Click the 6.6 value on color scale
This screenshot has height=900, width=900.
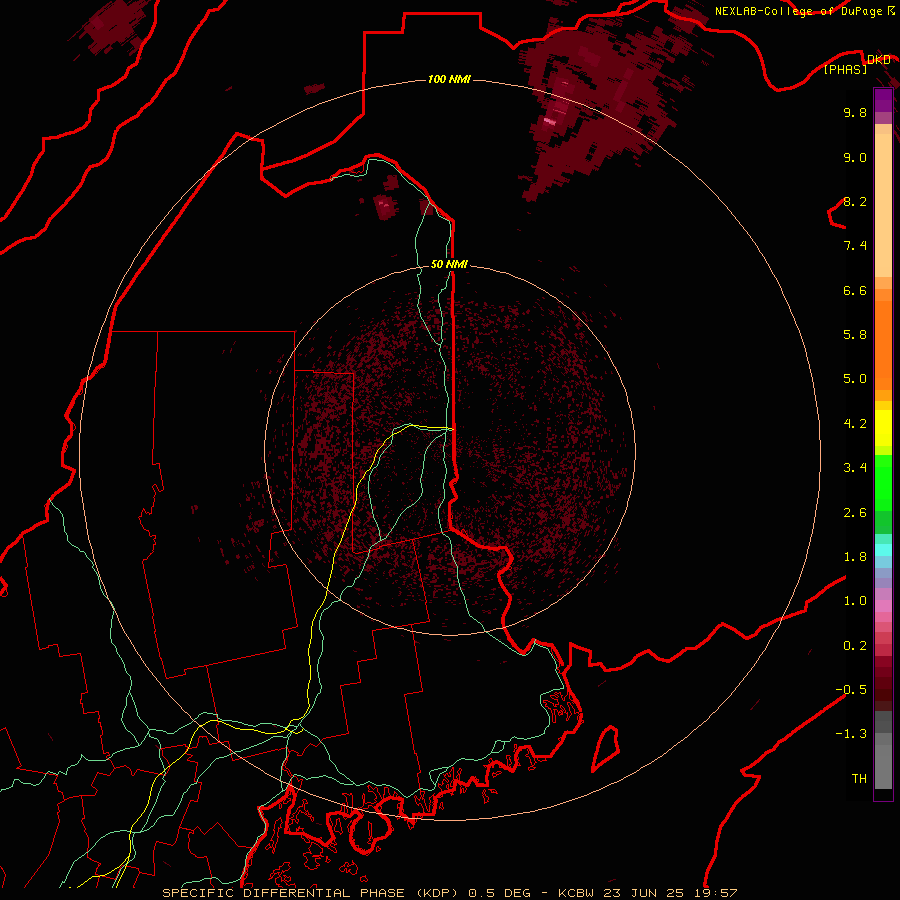855,290
